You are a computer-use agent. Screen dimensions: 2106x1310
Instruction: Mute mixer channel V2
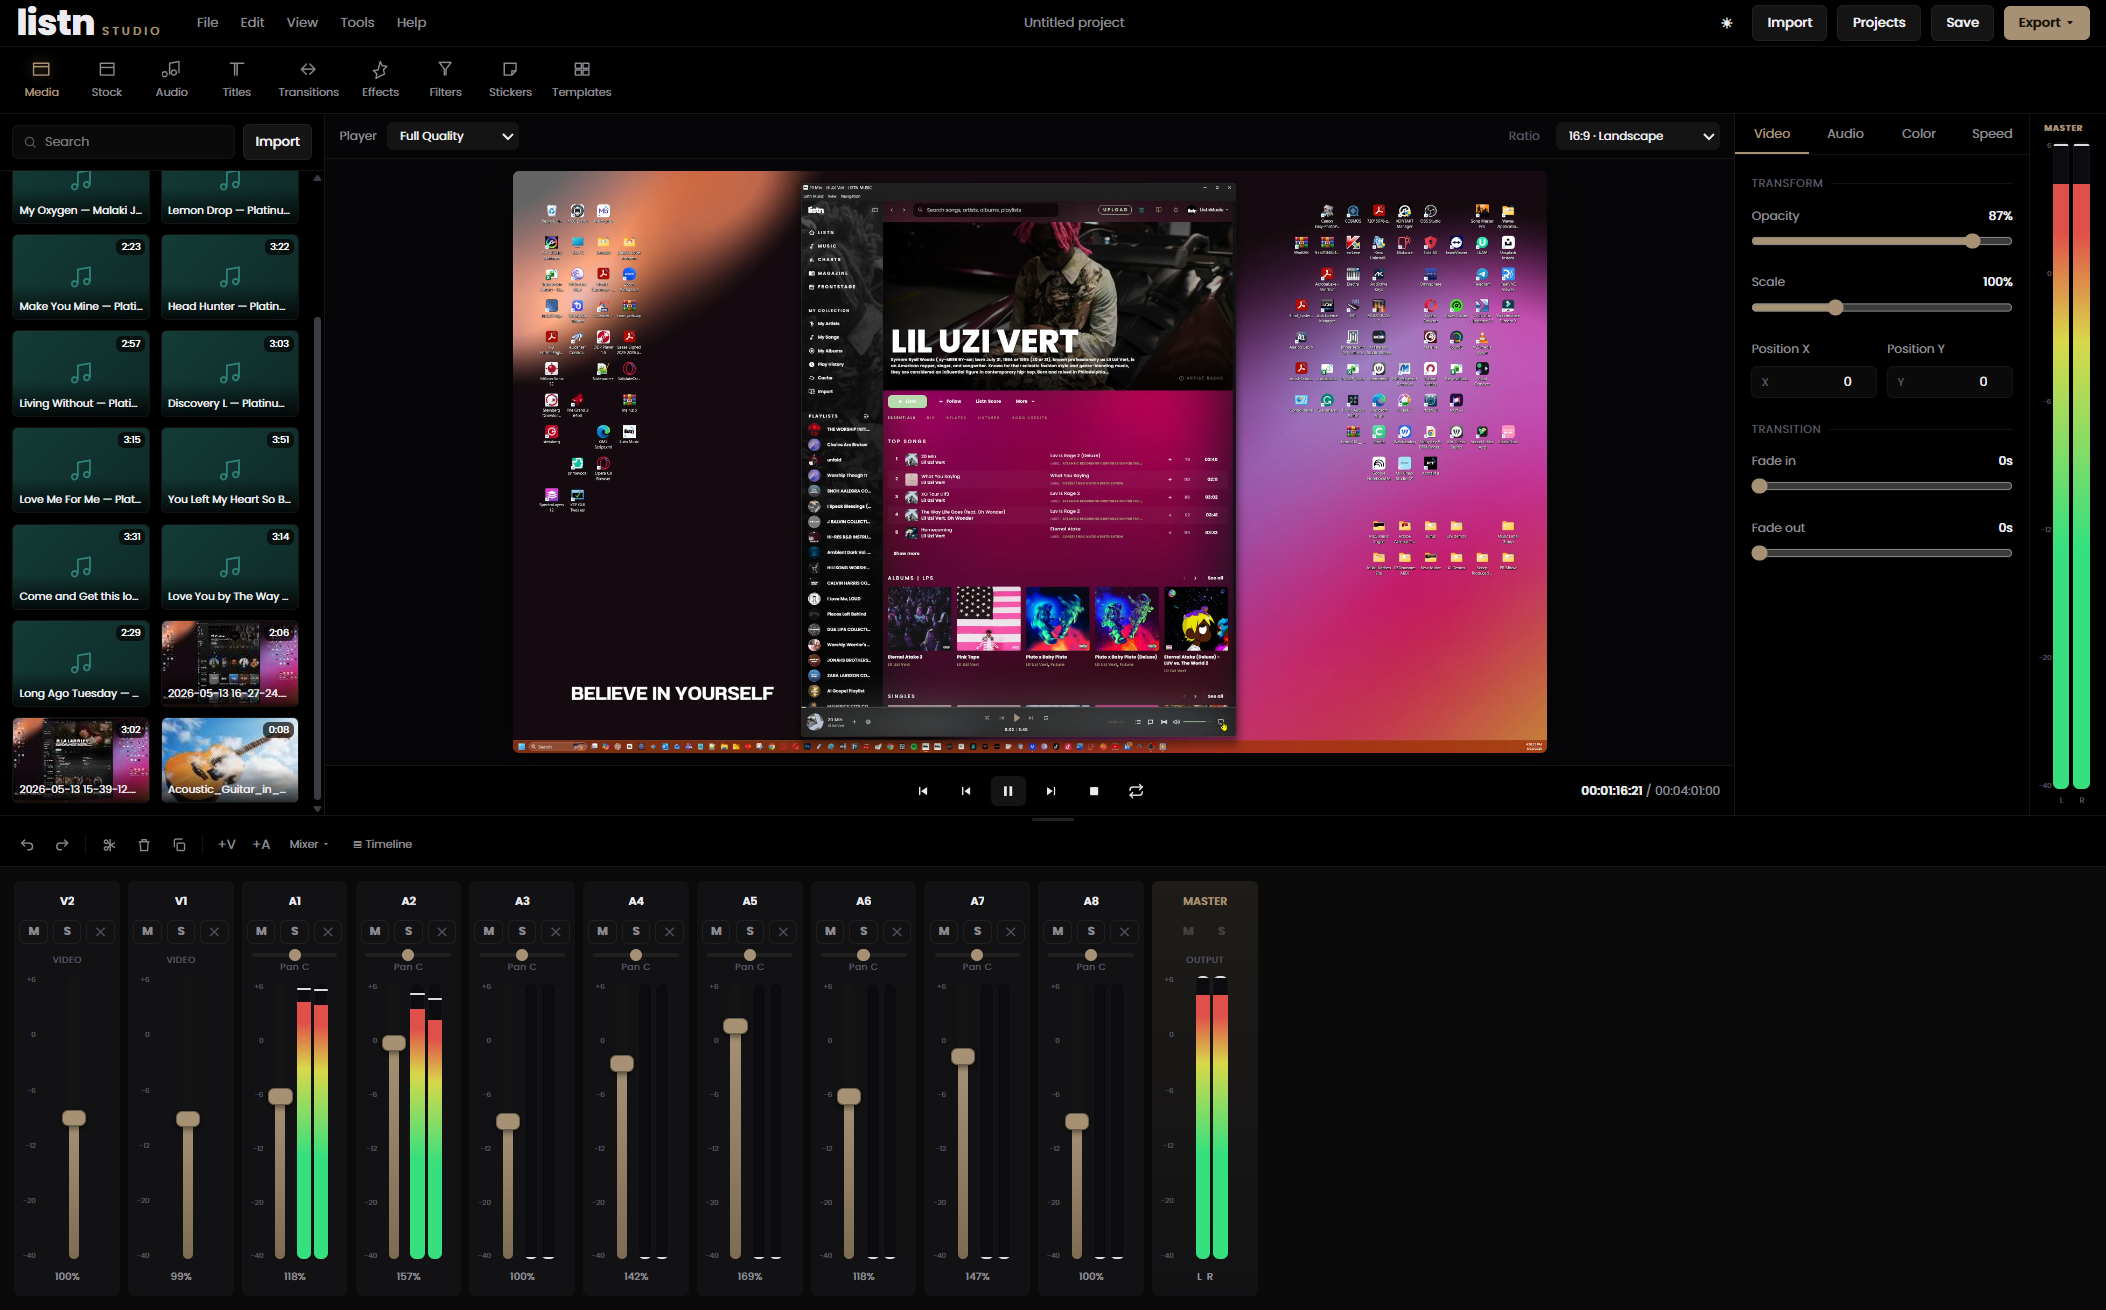34,932
